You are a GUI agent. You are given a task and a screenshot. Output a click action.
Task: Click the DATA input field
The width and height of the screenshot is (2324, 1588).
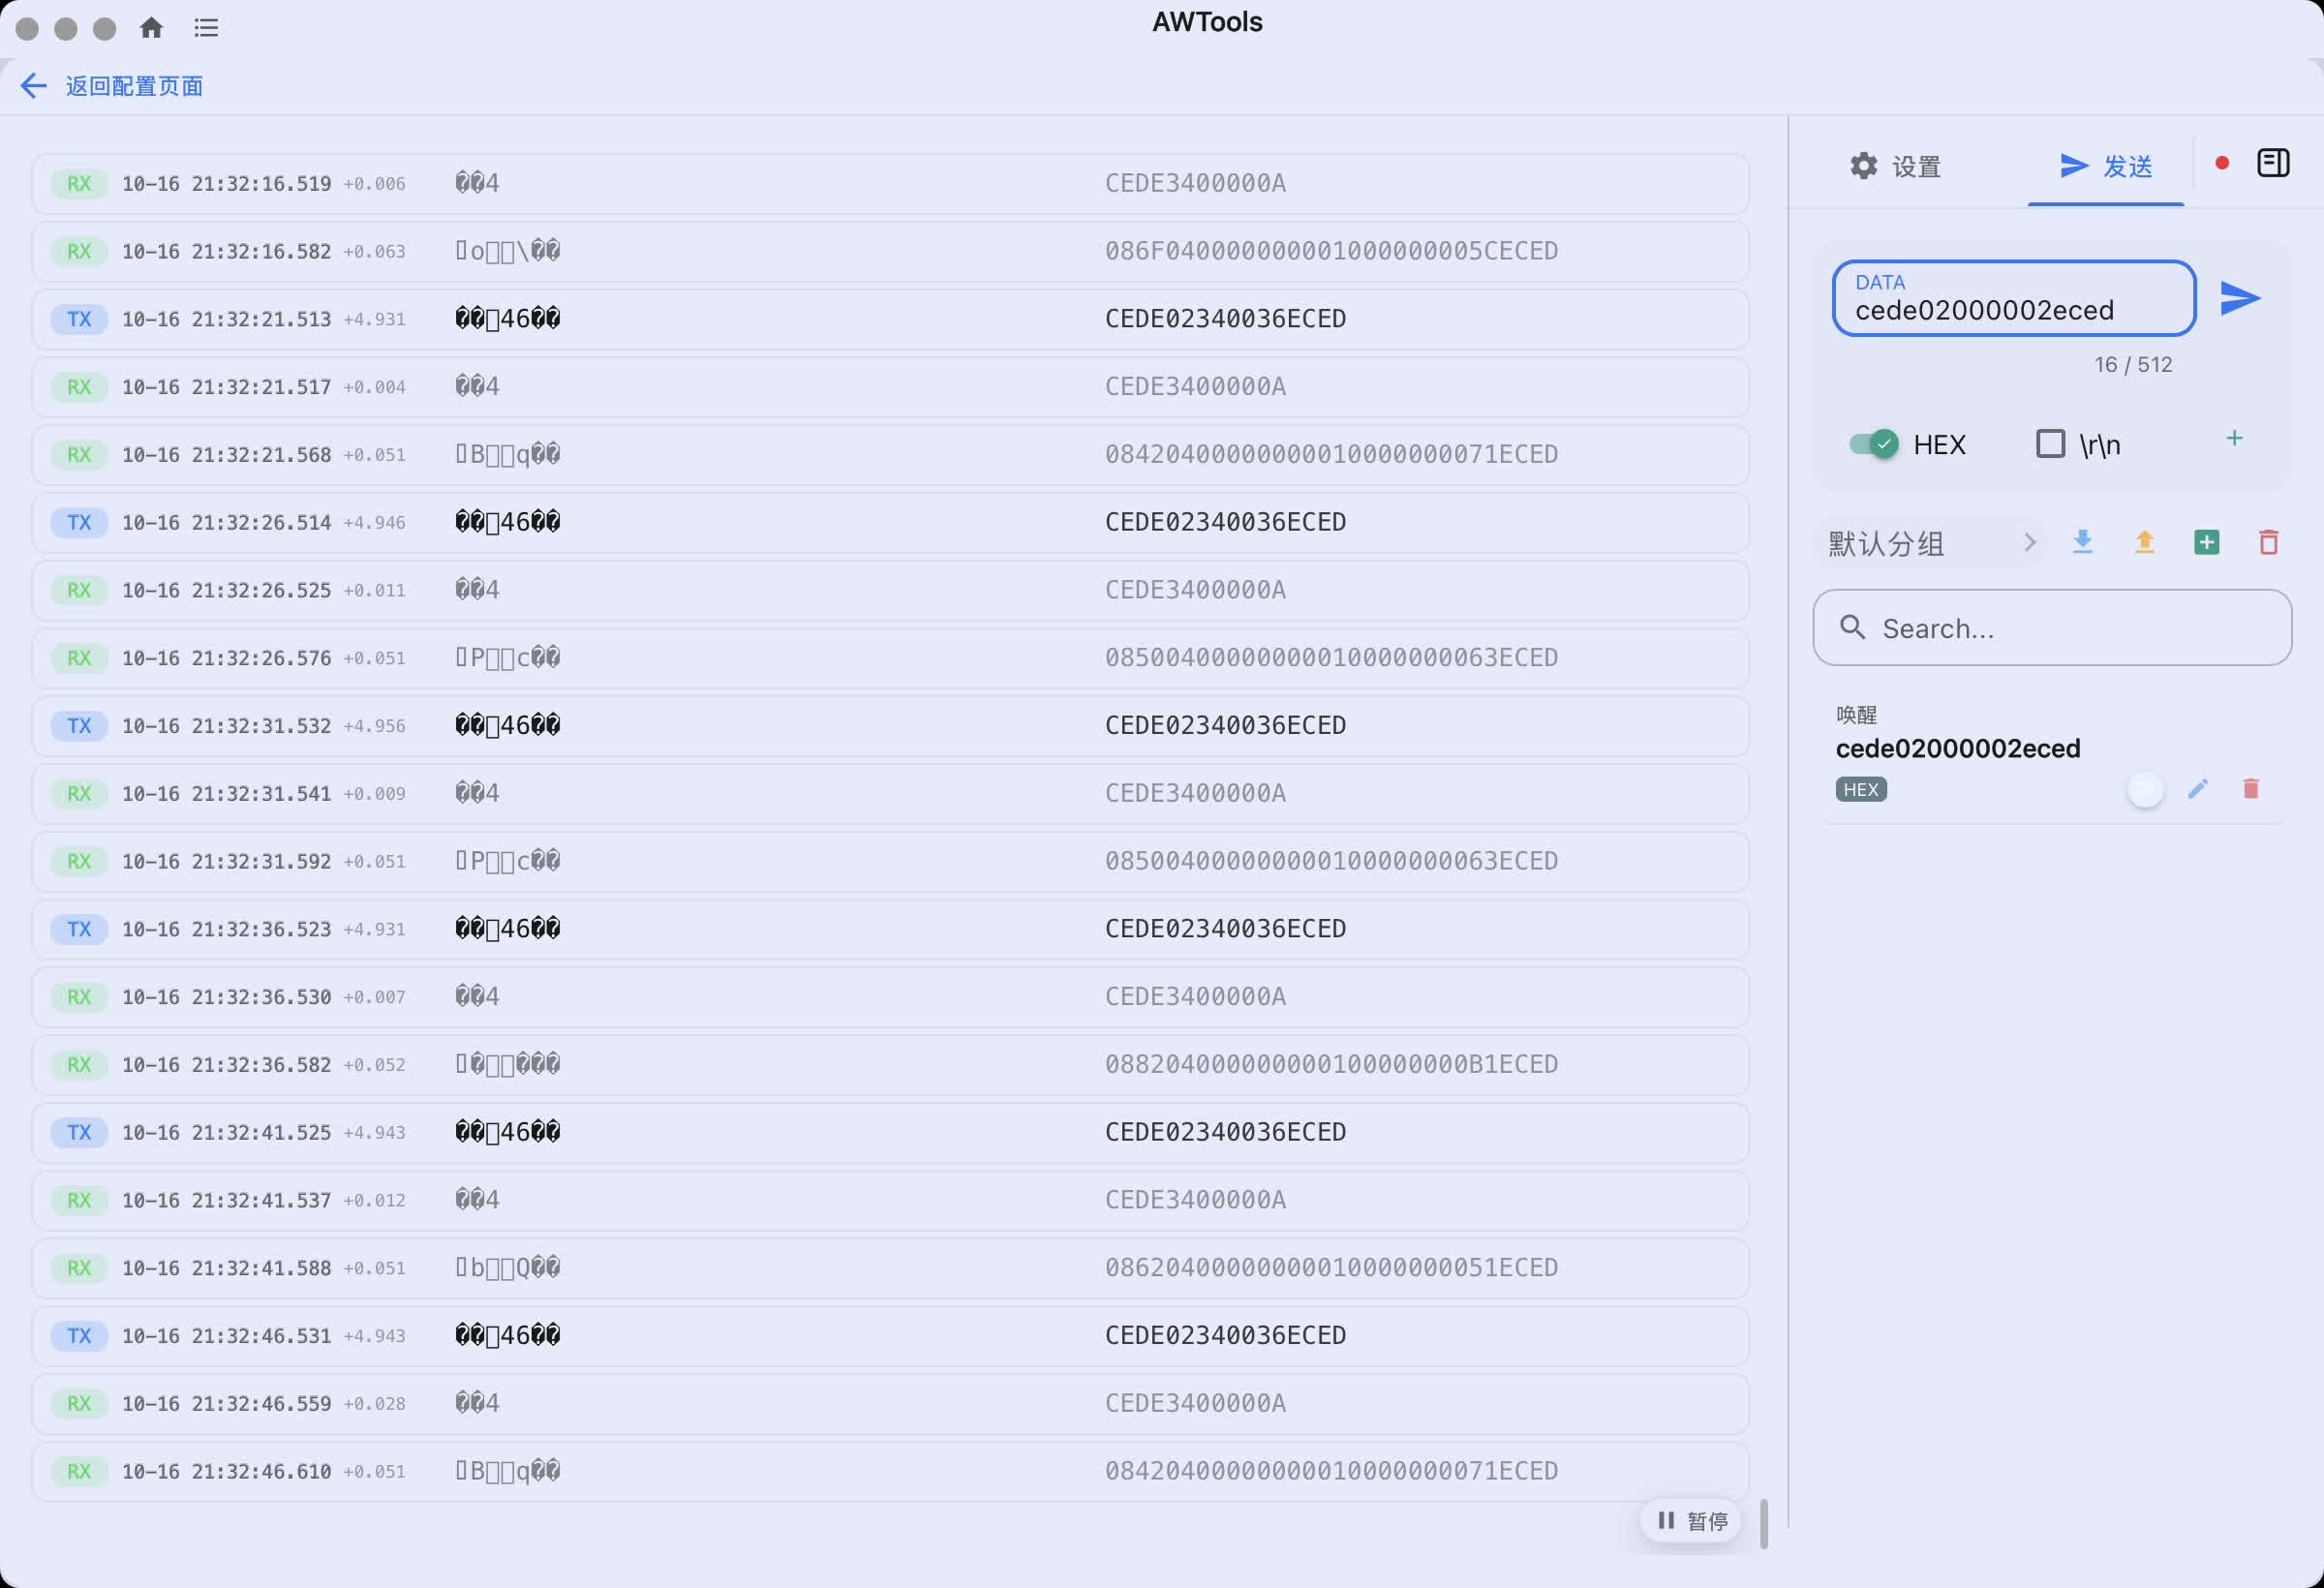click(2013, 298)
